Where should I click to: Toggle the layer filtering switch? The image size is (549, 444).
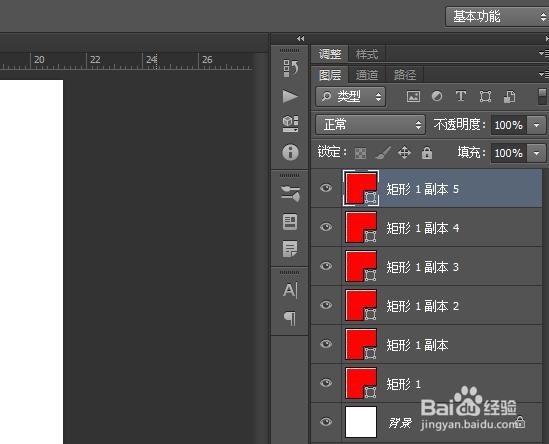click(x=542, y=96)
